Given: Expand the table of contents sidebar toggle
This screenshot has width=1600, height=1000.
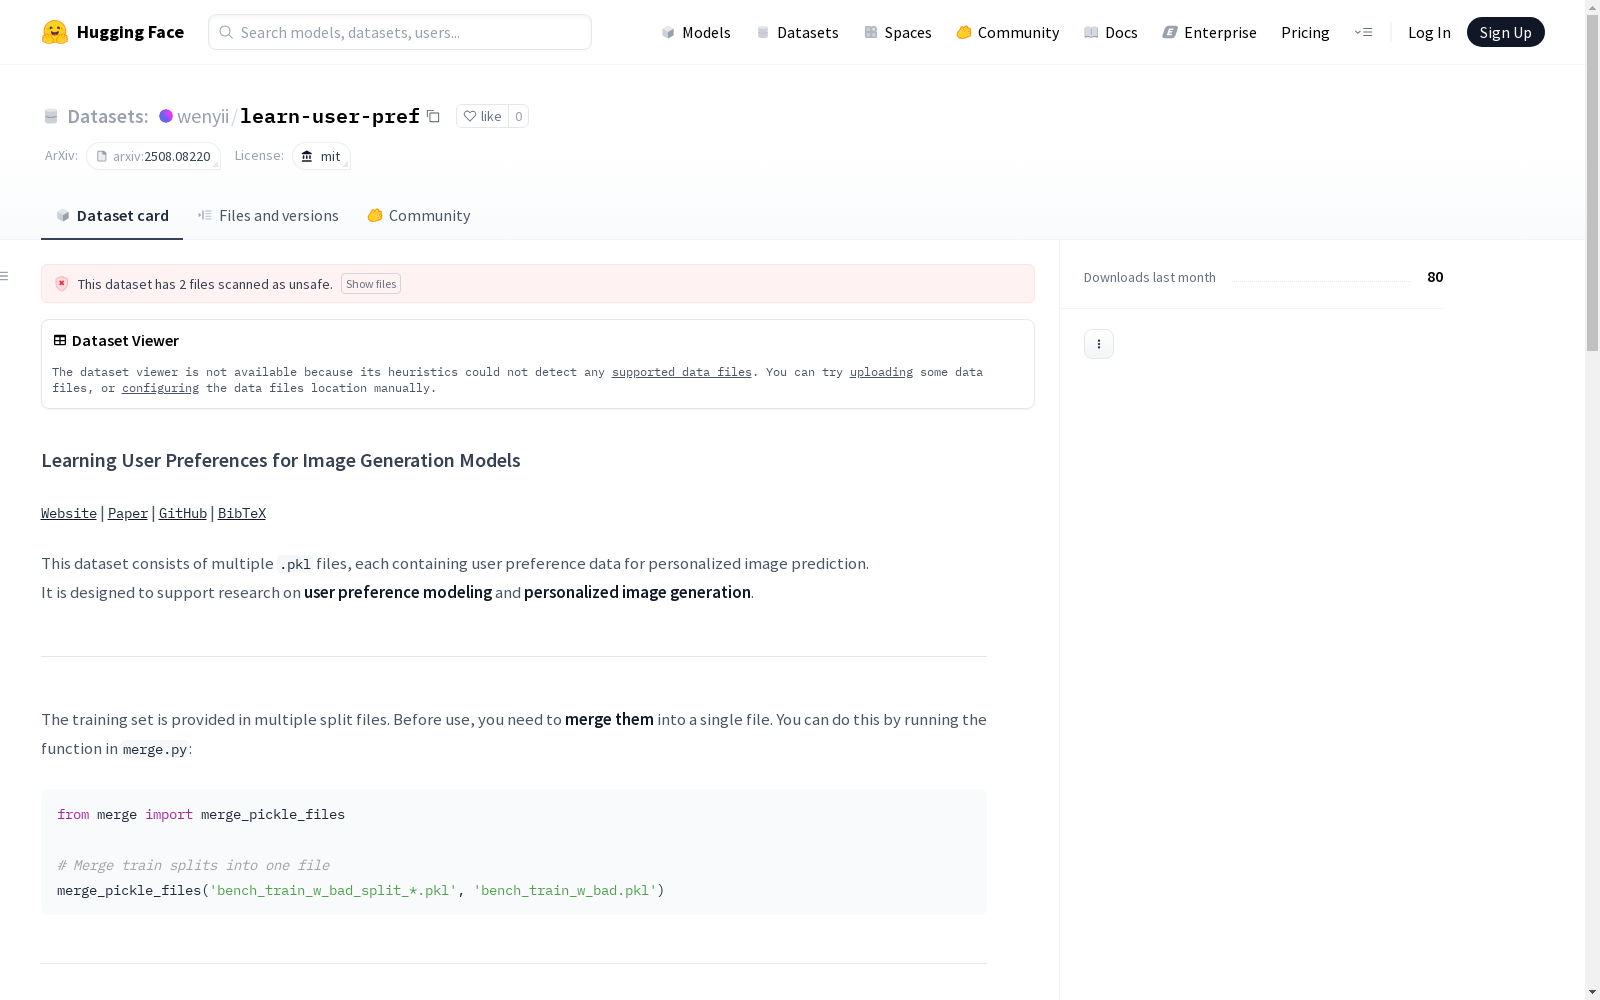Looking at the screenshot, I should tap(5, 276).
